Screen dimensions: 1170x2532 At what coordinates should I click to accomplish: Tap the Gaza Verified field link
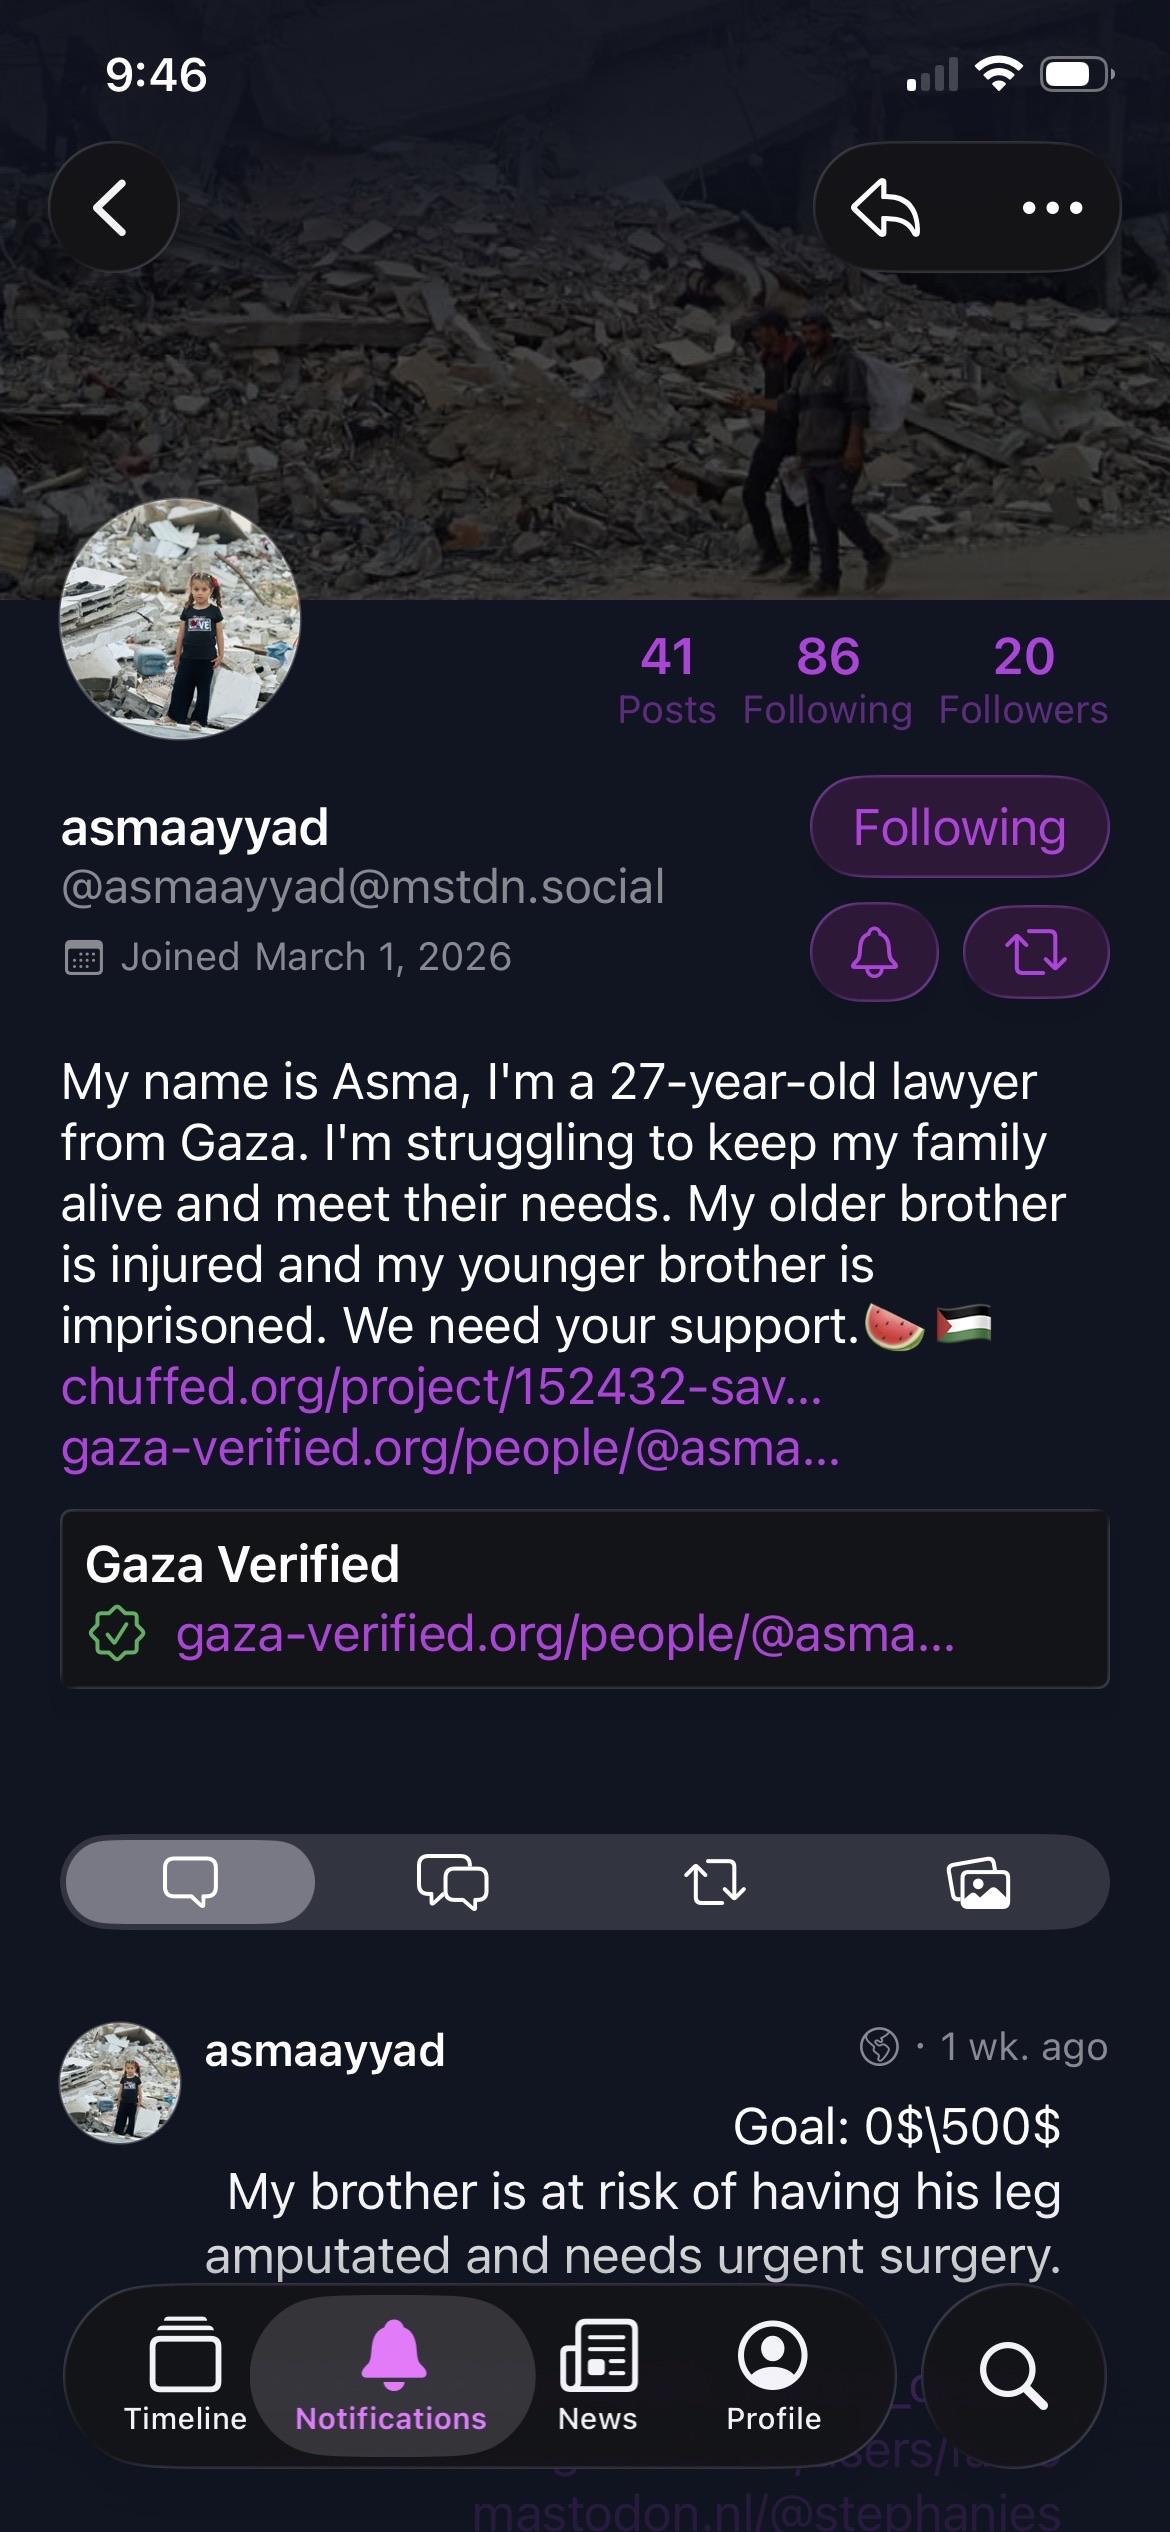(565, 1634)
